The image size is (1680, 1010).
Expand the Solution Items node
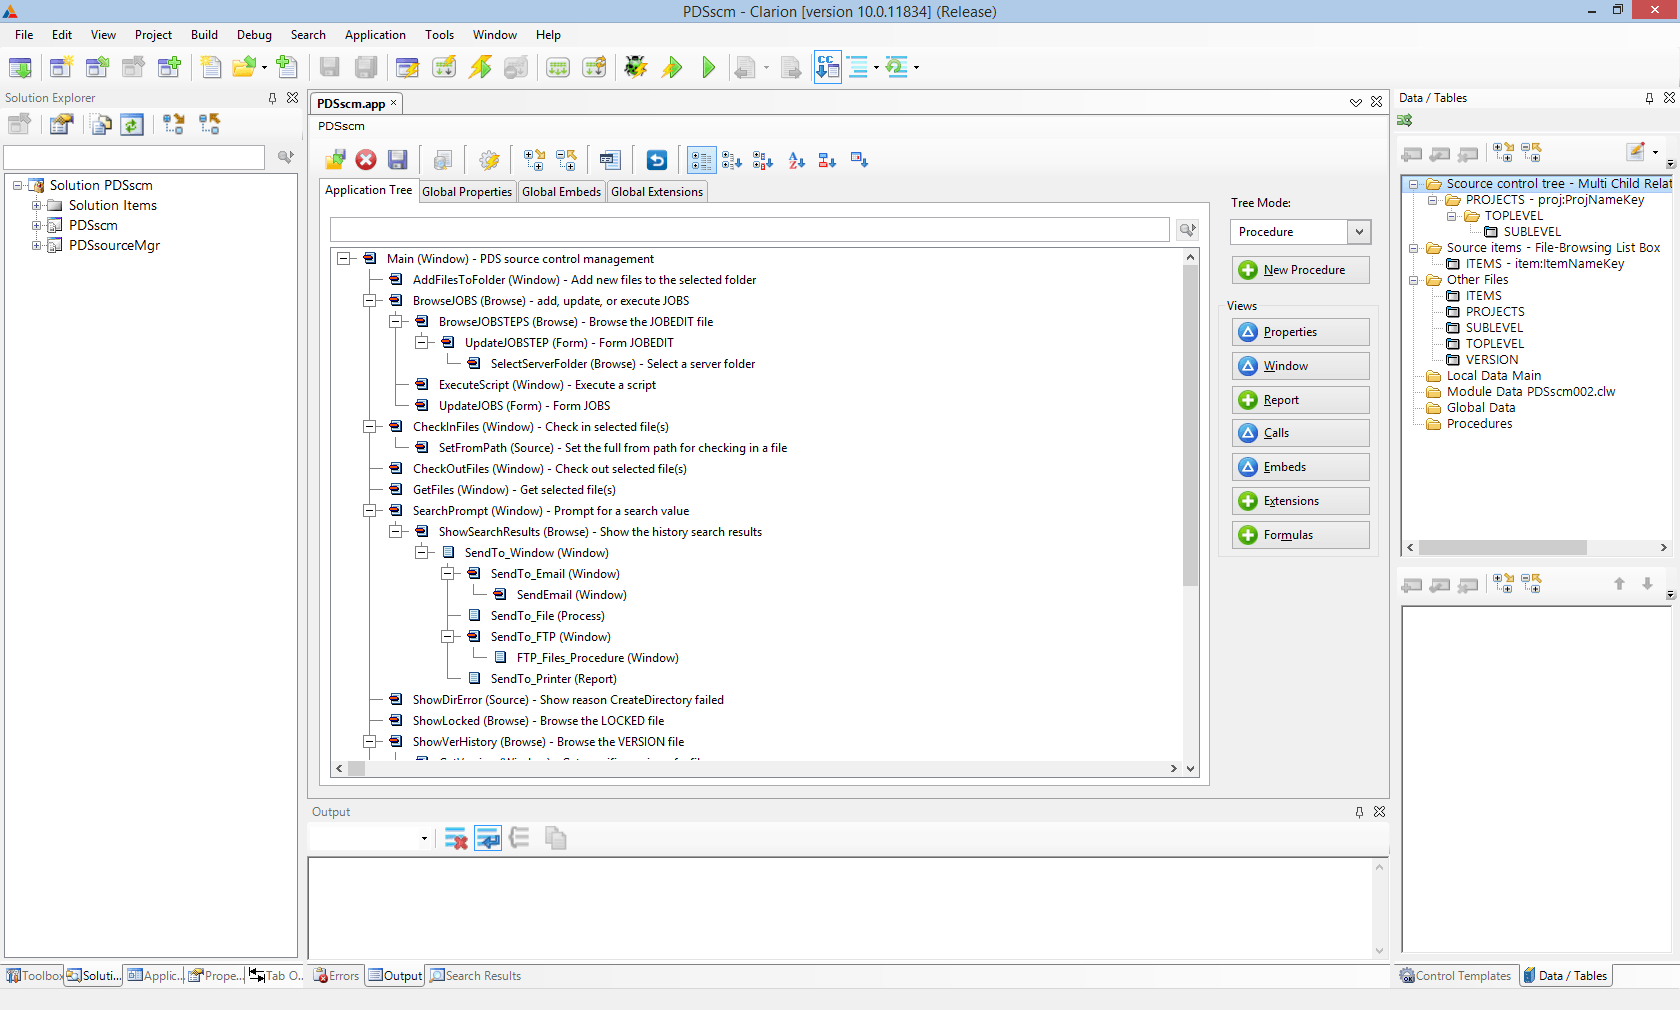[x=37, y=205]
